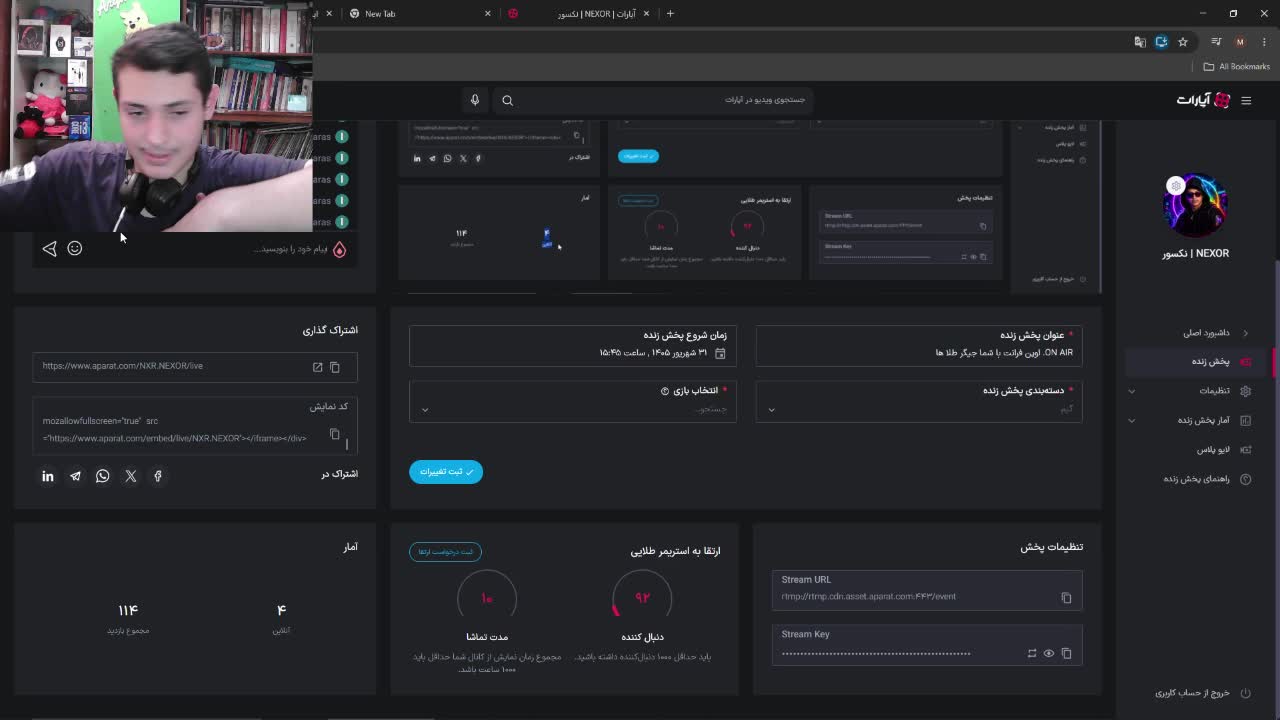Screen dimensions: 1280x720
Task: Expand the settings section in the sidebar
Action: pos(1191,391)
